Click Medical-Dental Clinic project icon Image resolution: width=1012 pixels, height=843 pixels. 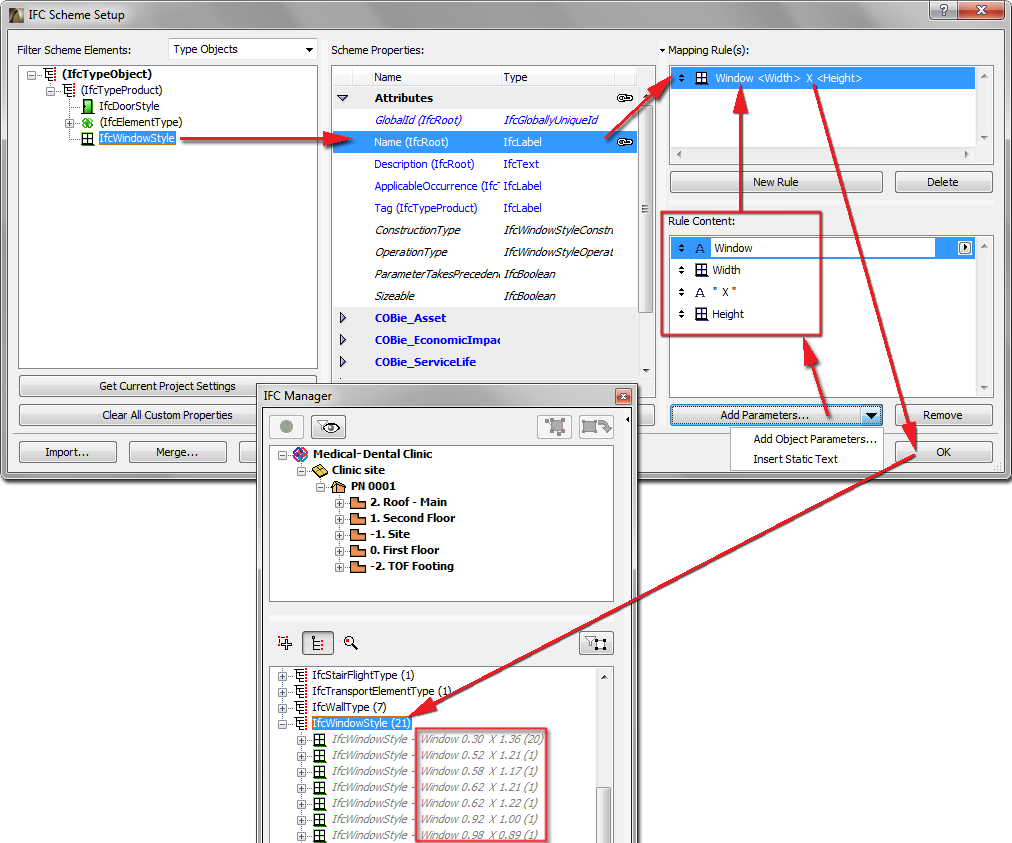point(300,454)
